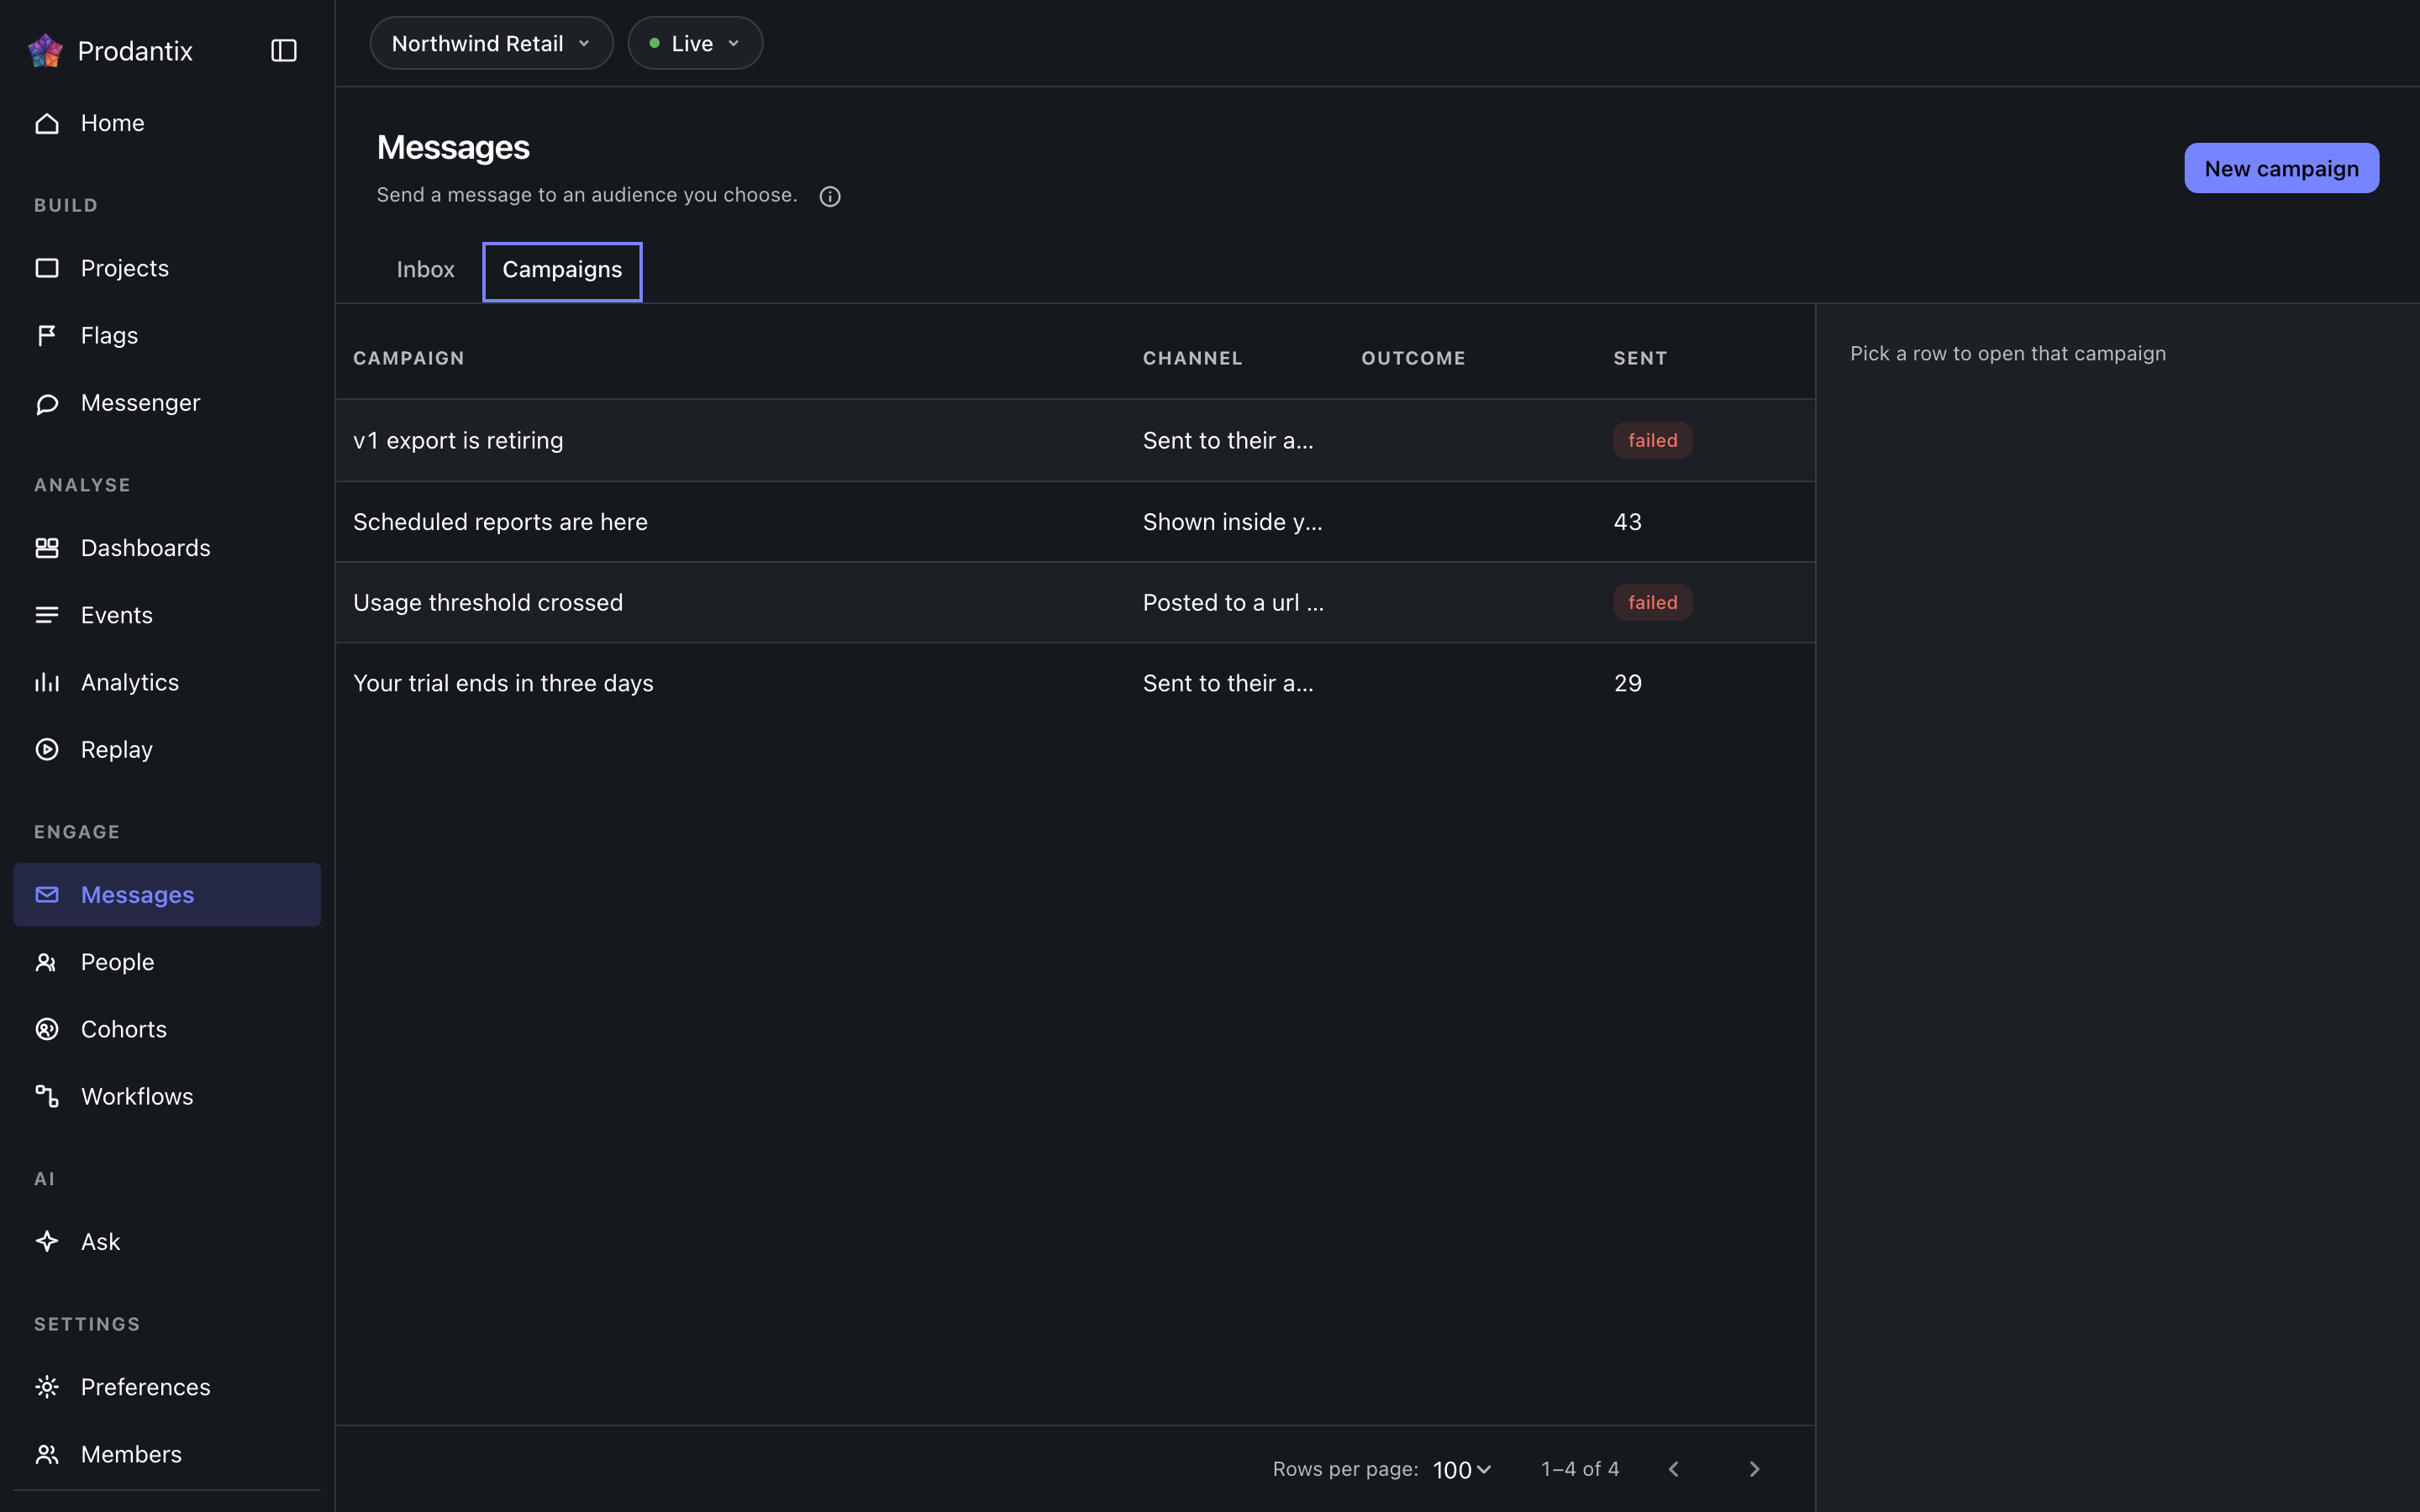Screen dimensions: 2420x1512
Task: Click the Prodantix logo icon
Action: tap(46, 50)
